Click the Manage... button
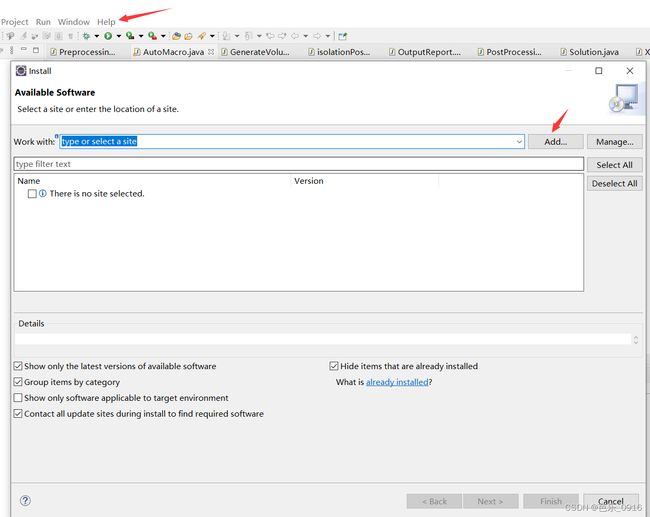Screen dimensions: 650x517 click(x=615, y=142)
